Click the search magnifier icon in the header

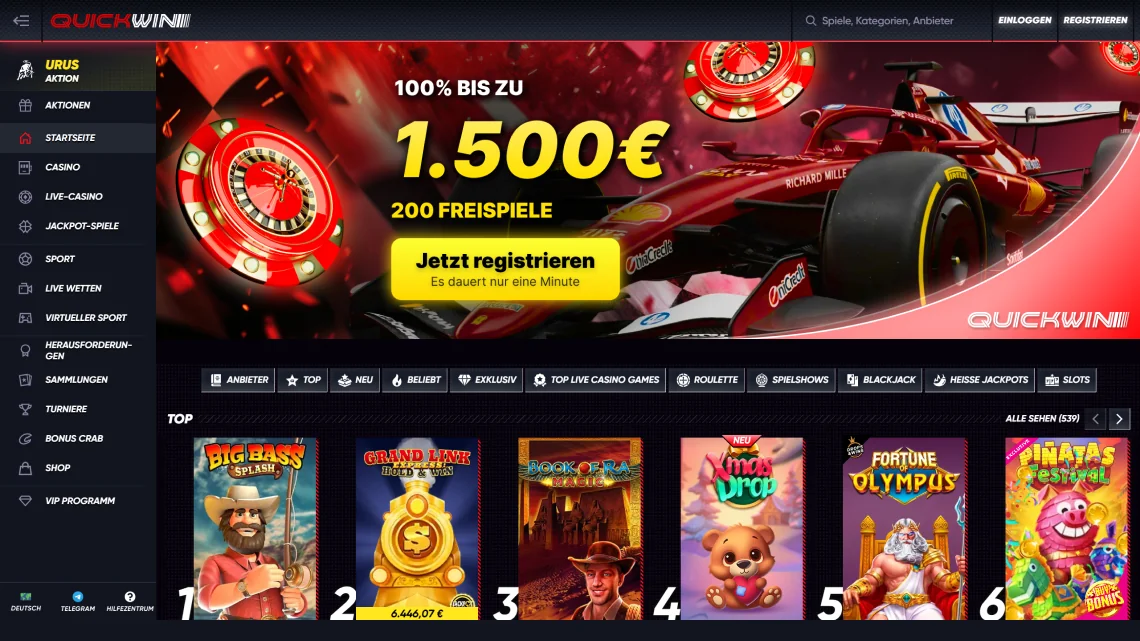pyautogui.click(x=811, y=20)
